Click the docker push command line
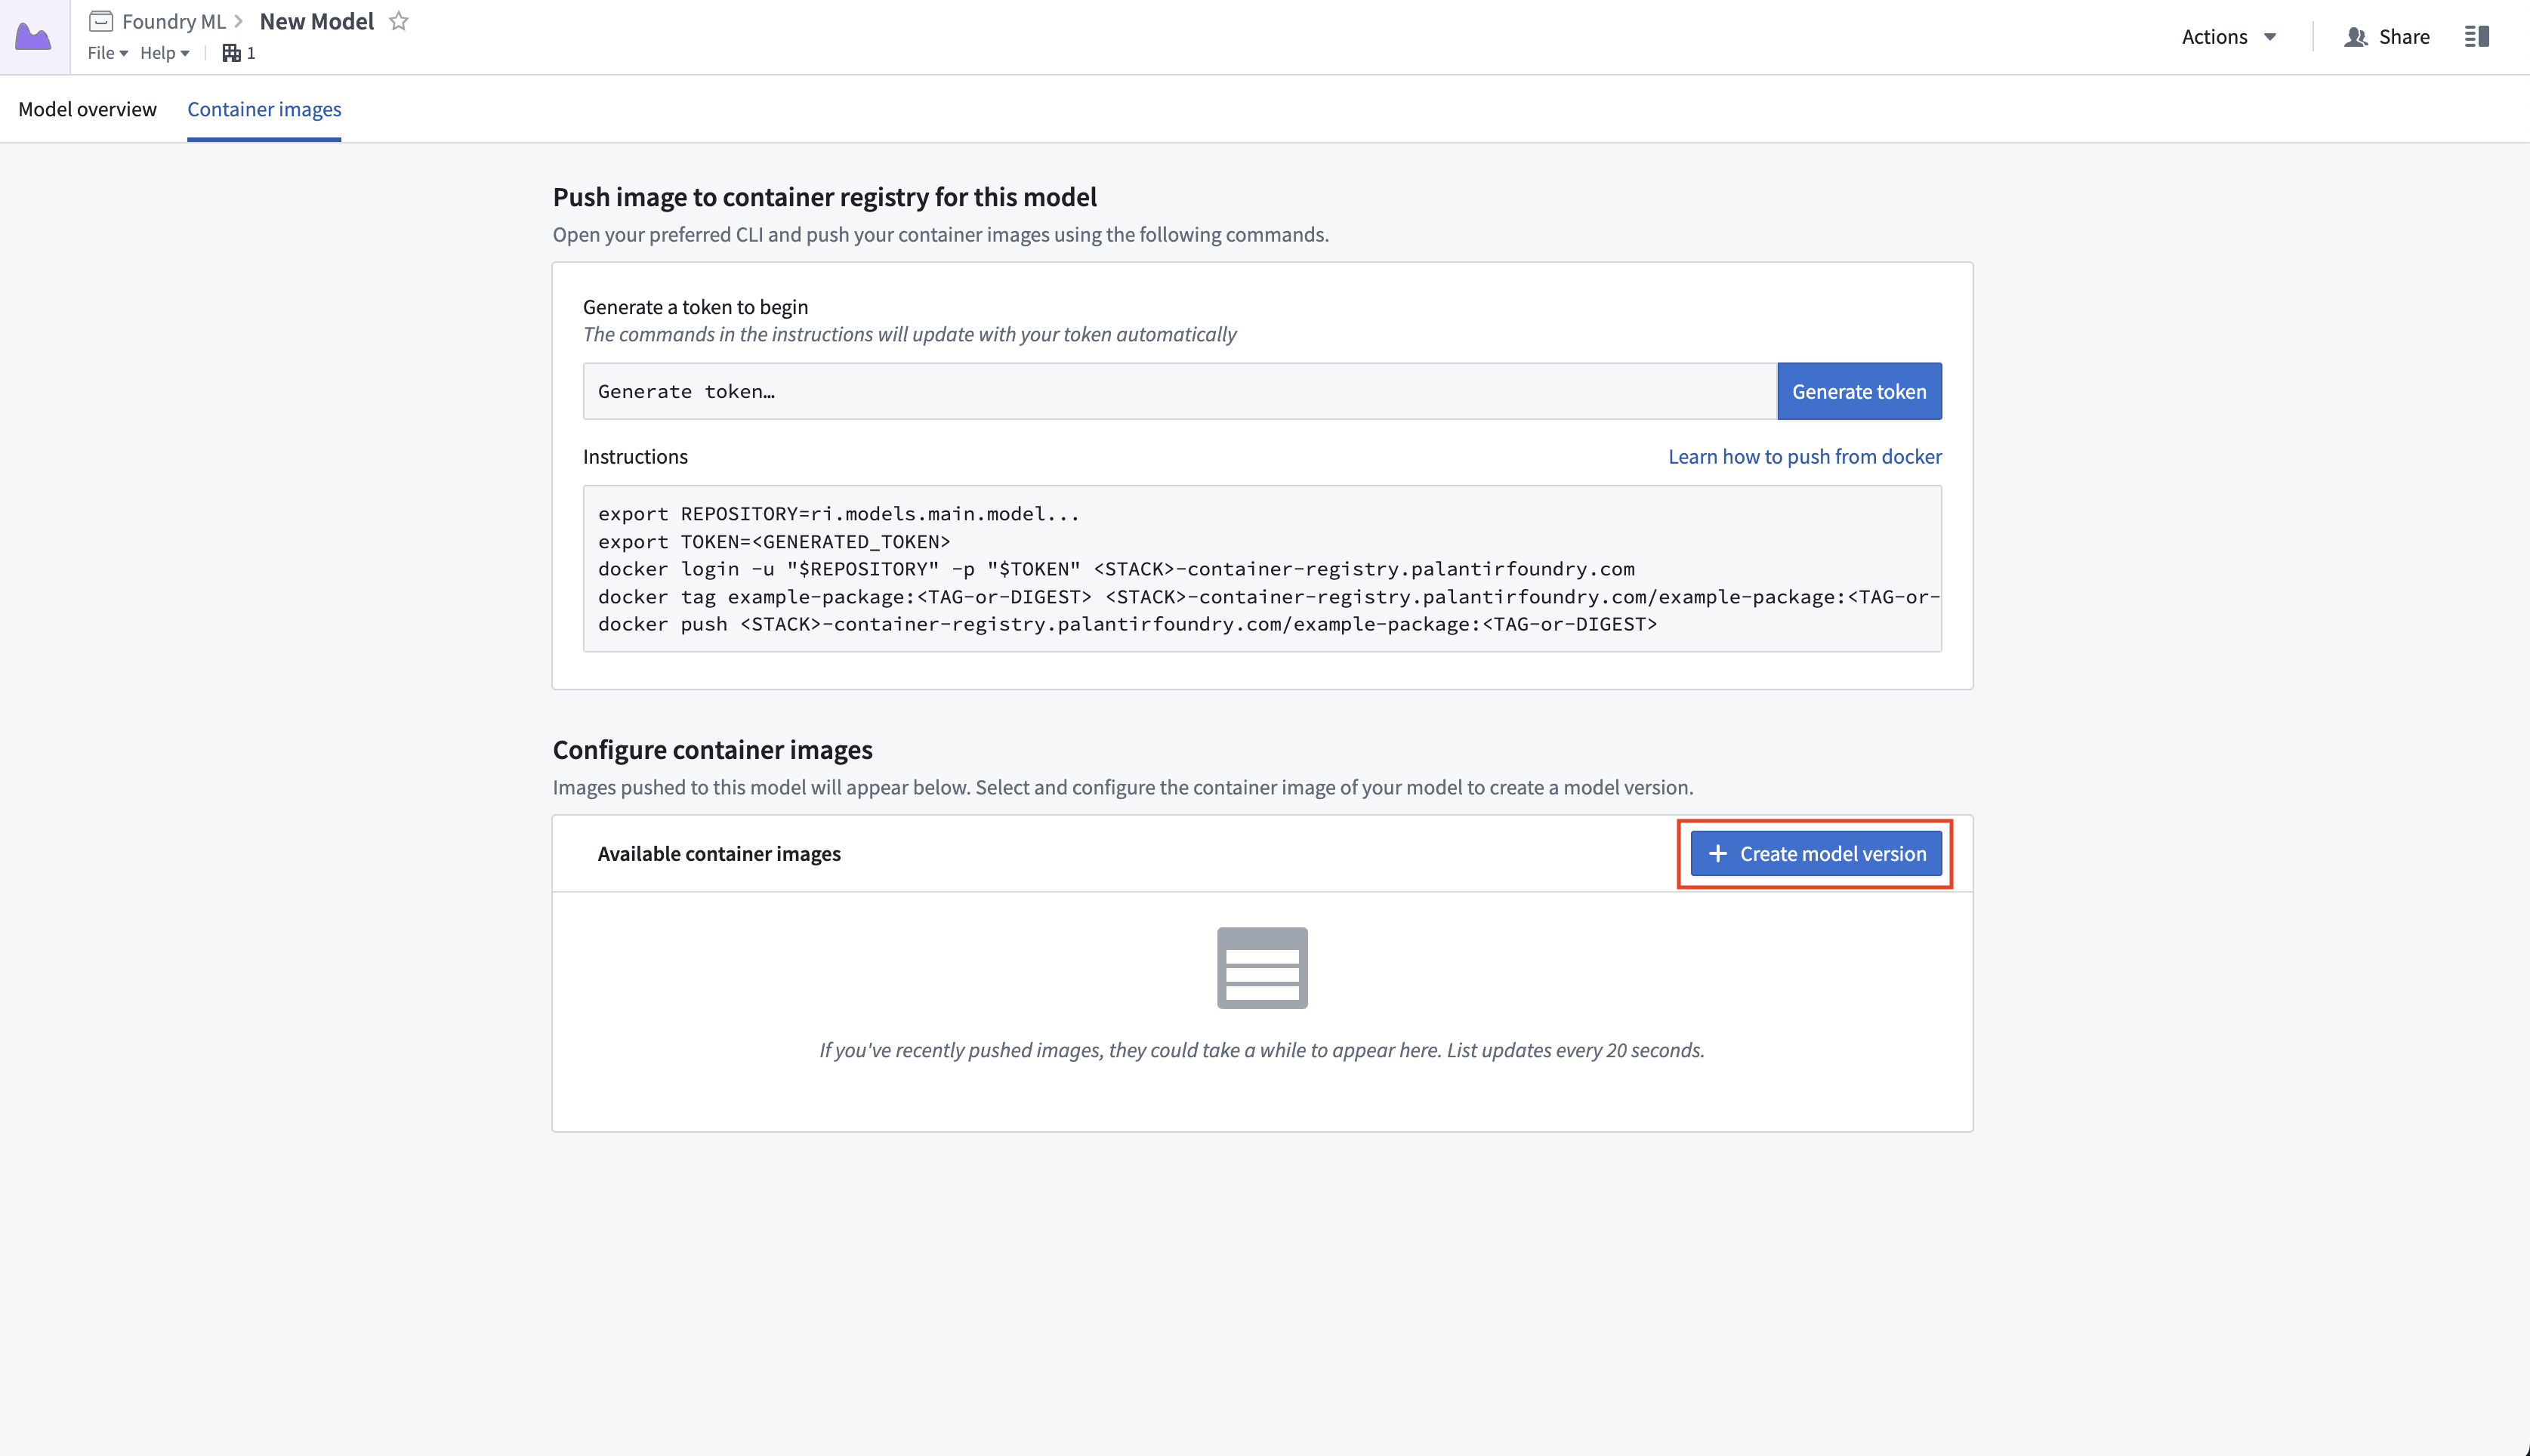The image size is (2530, 1456). click(x=1127, y=624)
